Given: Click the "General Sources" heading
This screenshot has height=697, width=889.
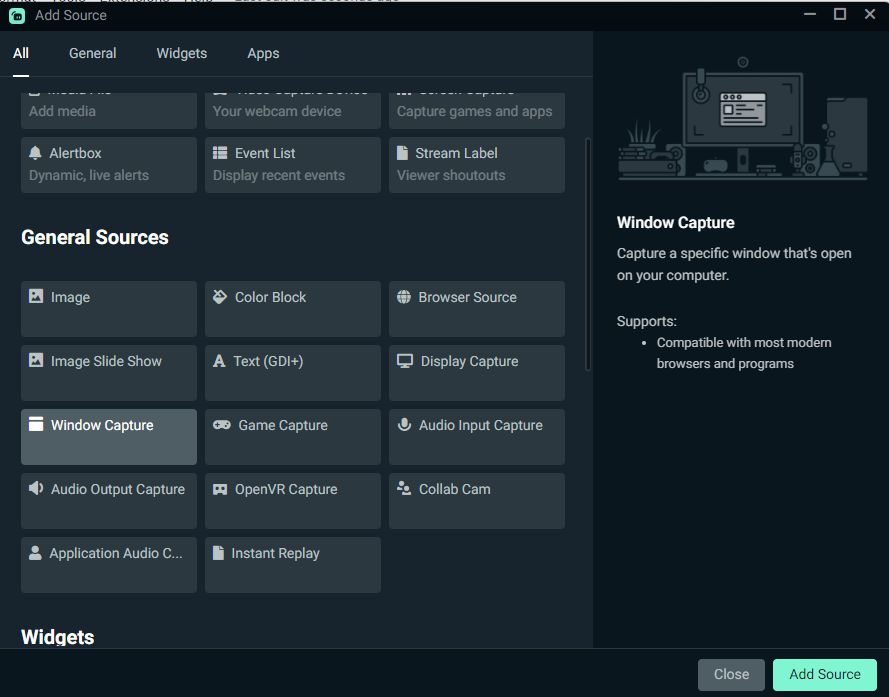Looking at the screenshot, I should point(95,237).
